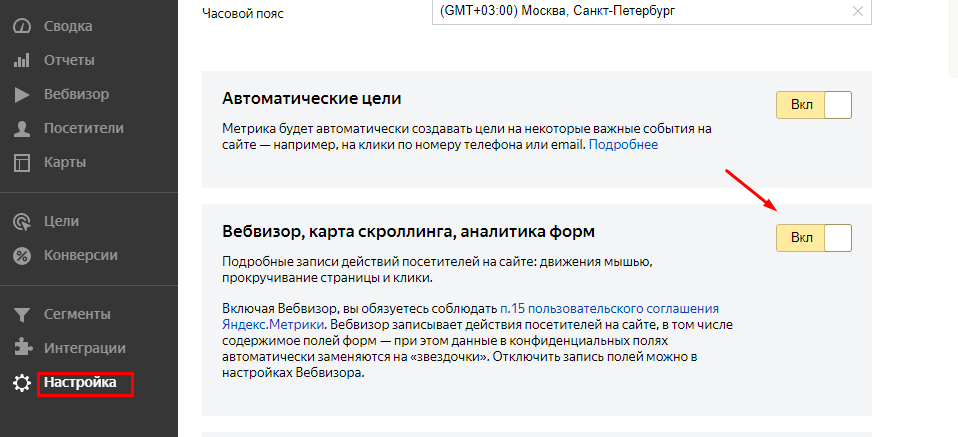Open the Сводка section

click(x=68, y=26)
